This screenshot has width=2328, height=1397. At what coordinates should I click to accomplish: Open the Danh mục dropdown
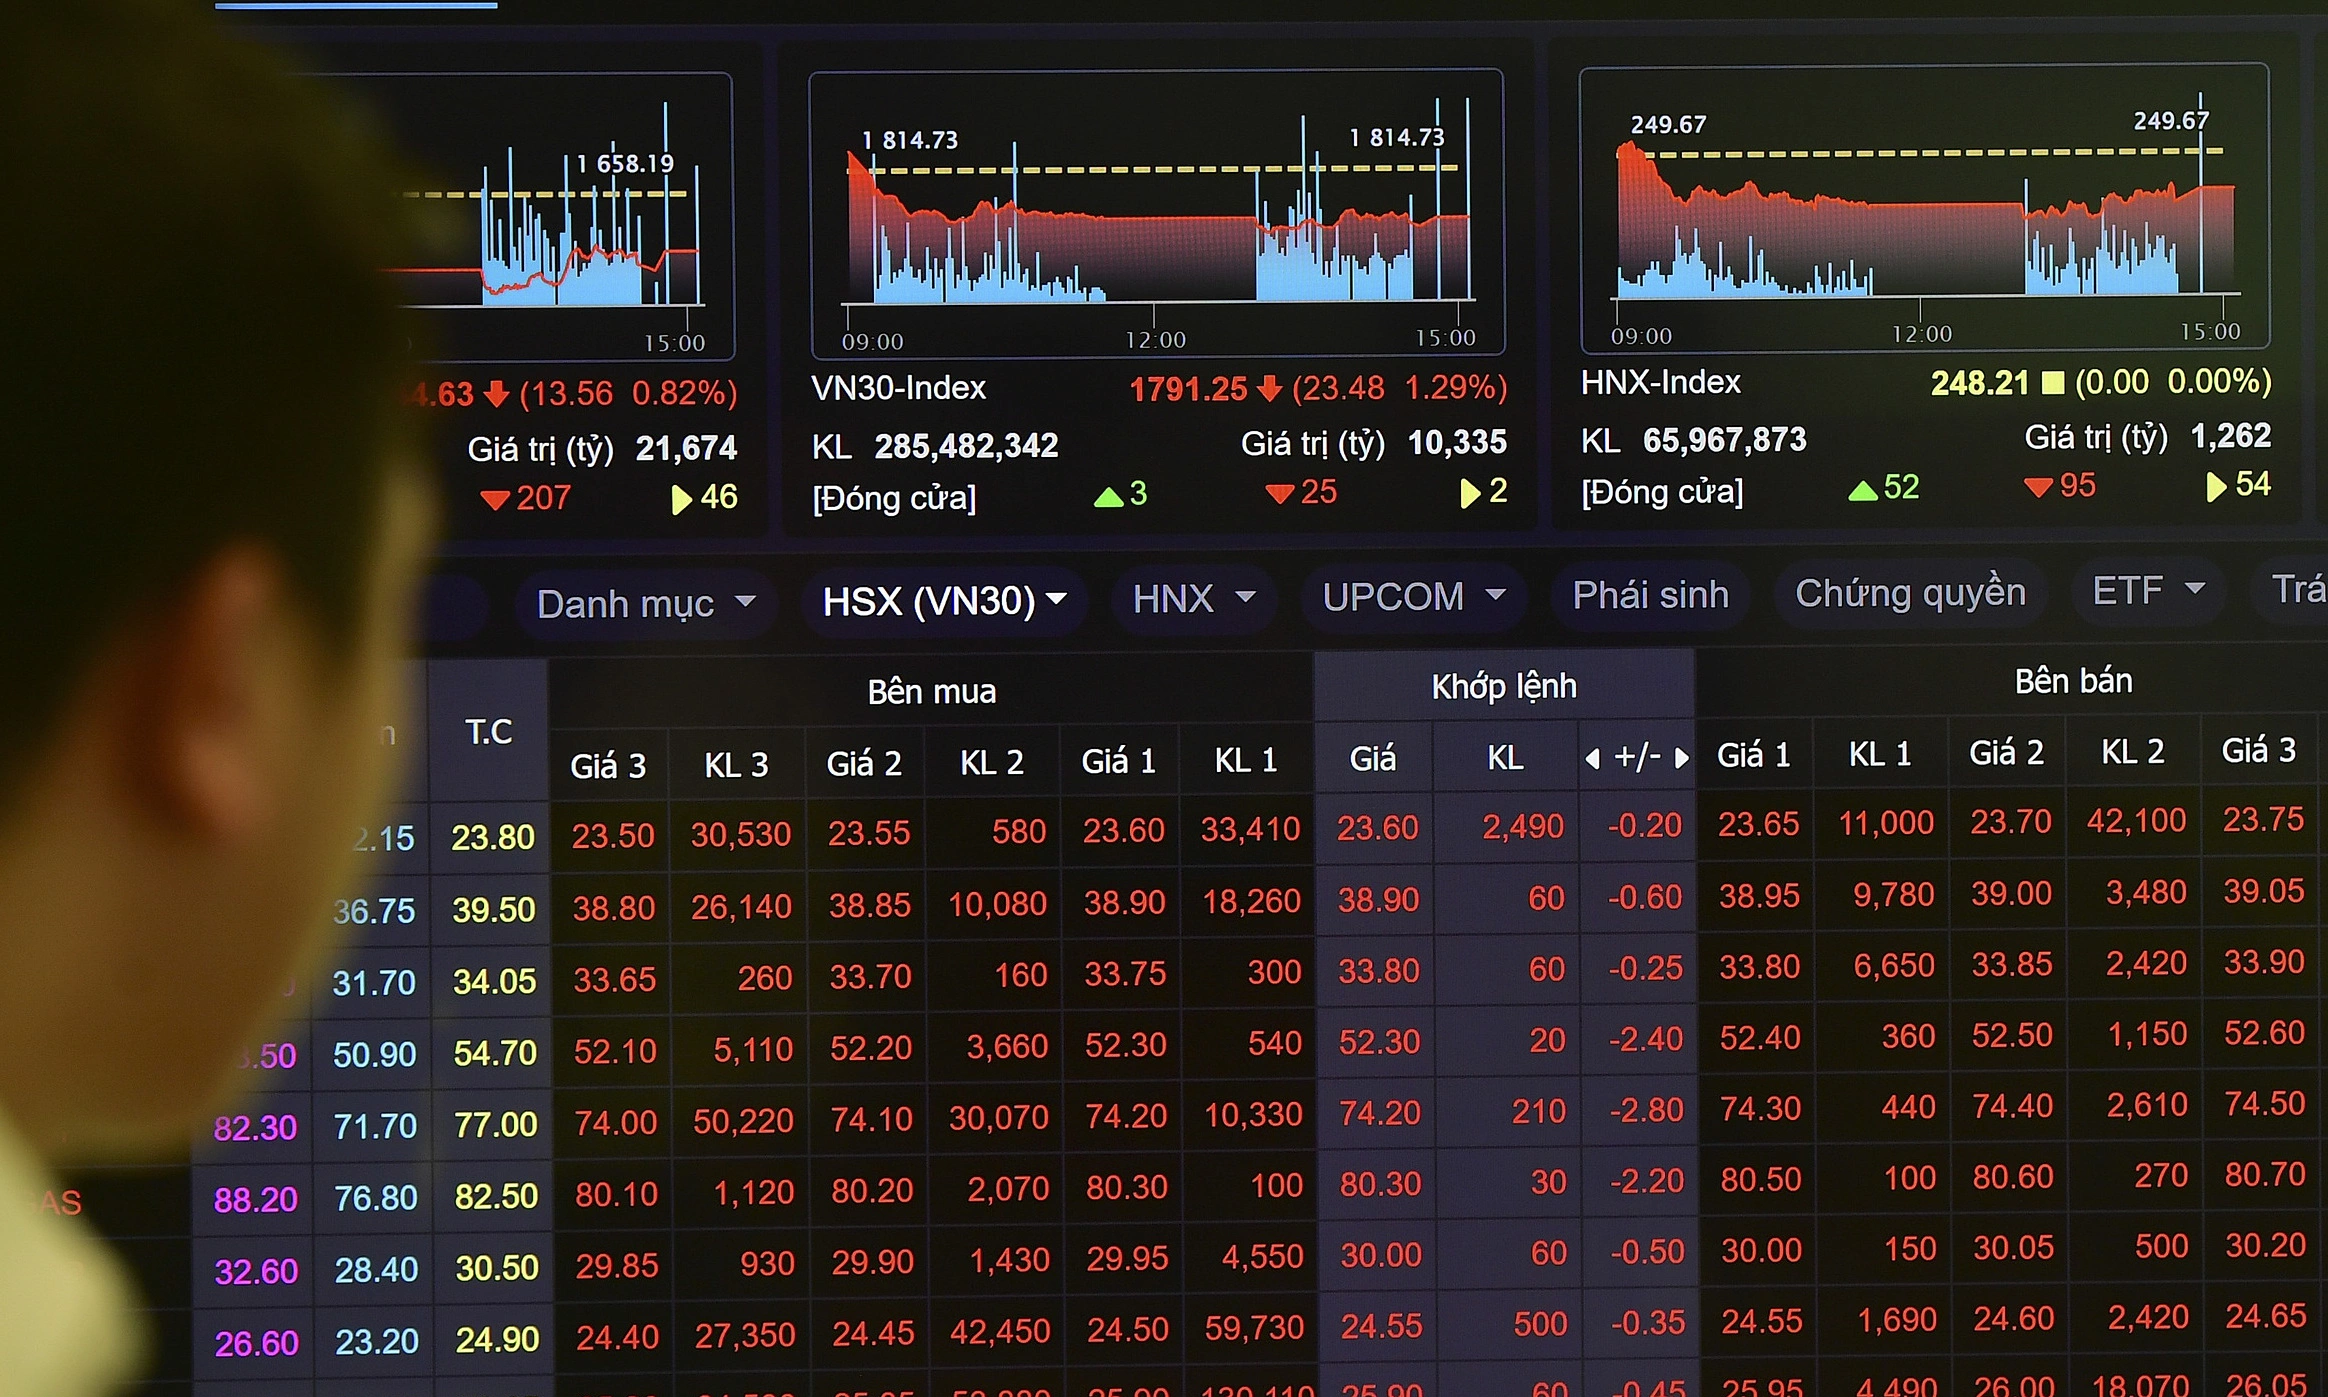(645, 603)
